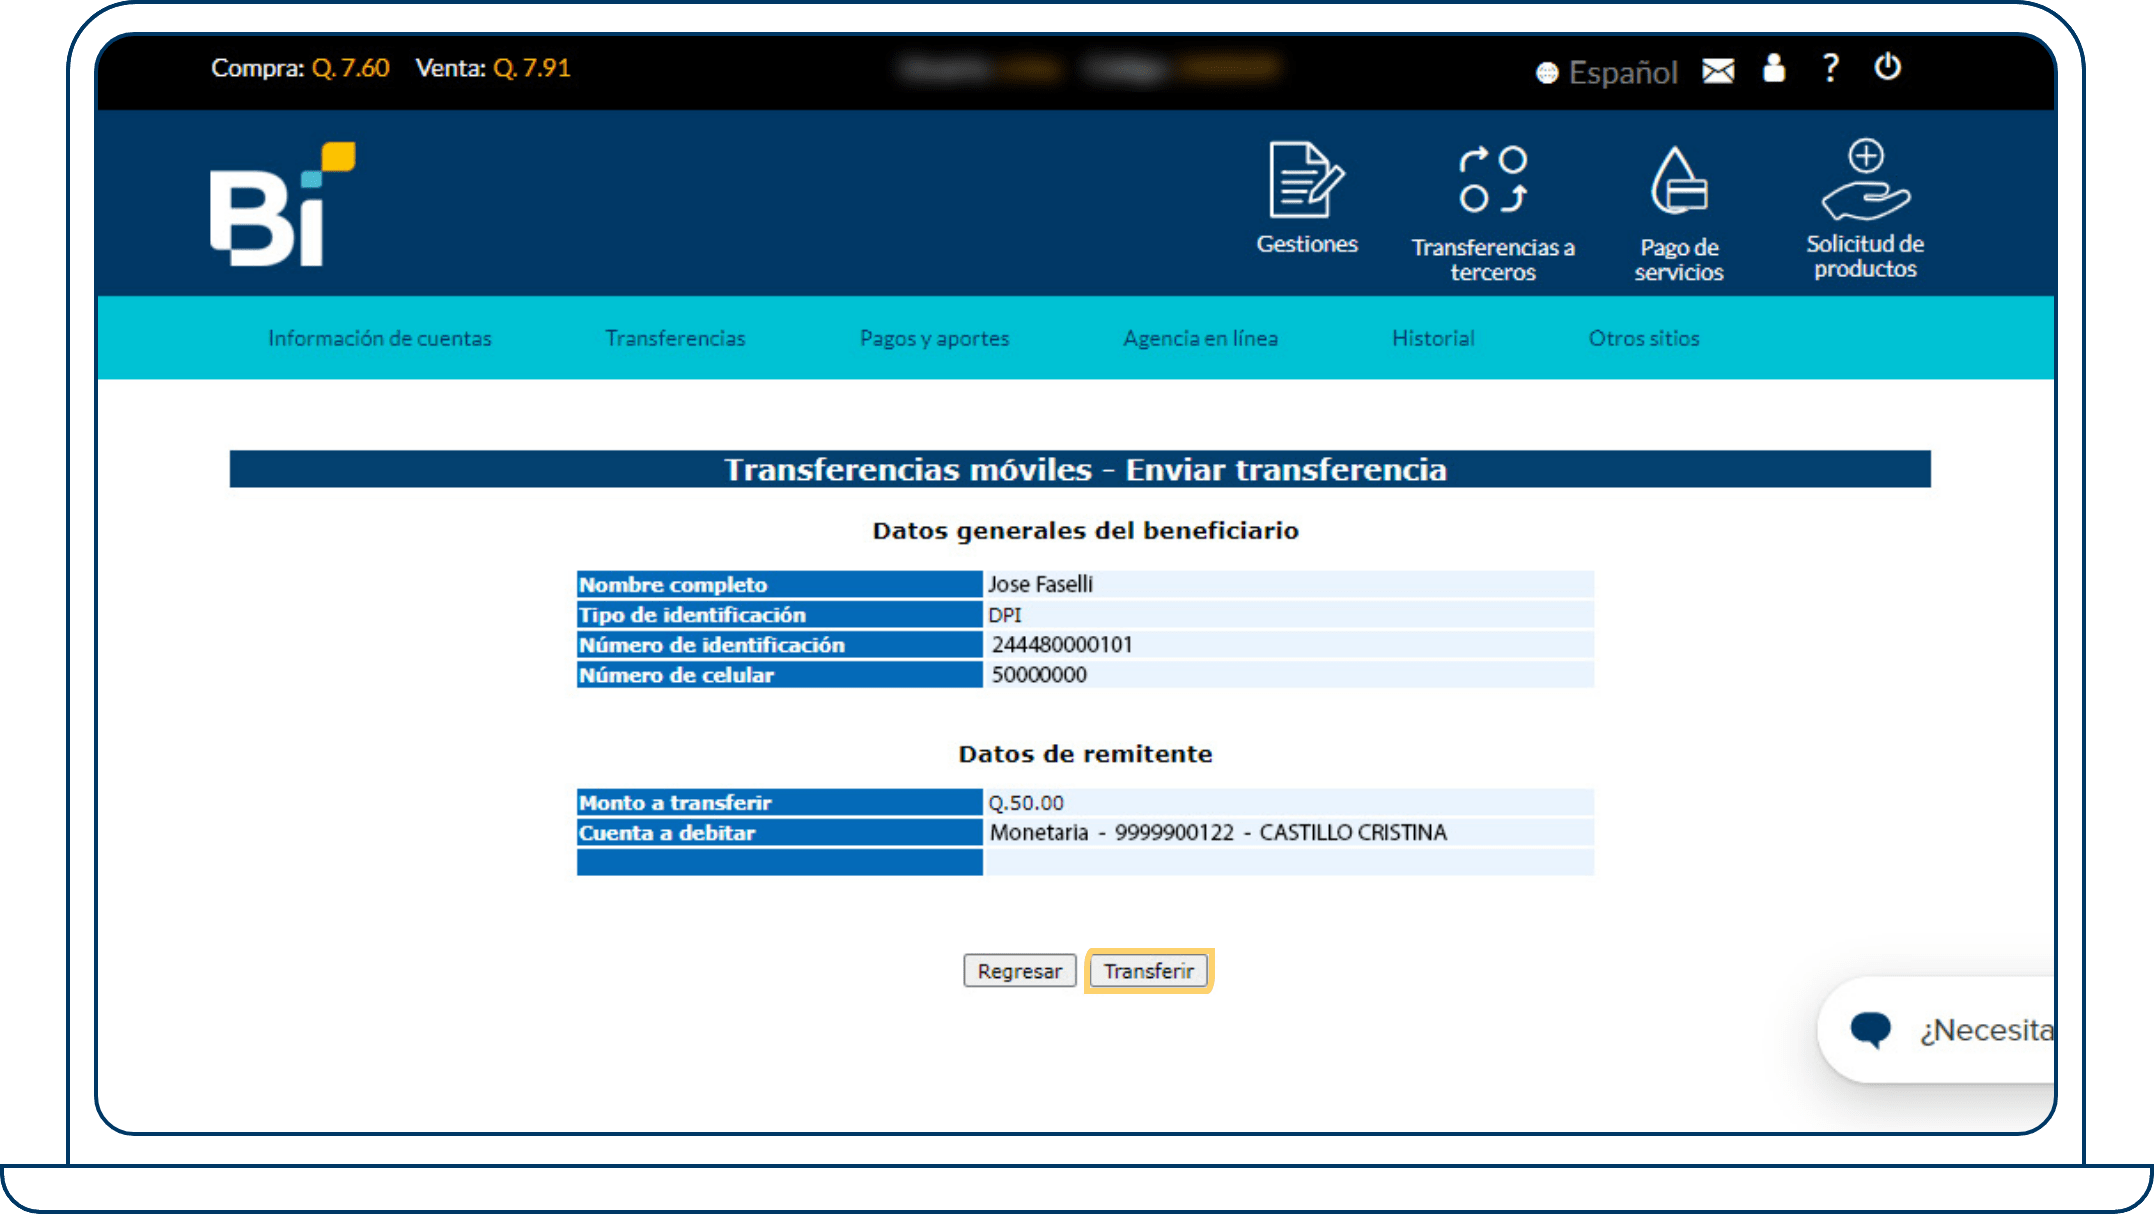
Task: Open the Historial menu
Action: [1434, 338]
